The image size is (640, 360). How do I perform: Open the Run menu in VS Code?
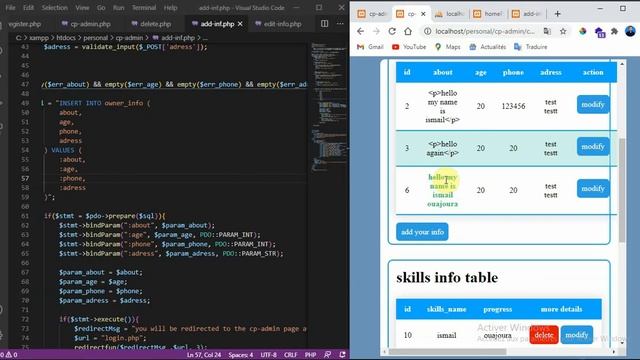click(118, 8)
